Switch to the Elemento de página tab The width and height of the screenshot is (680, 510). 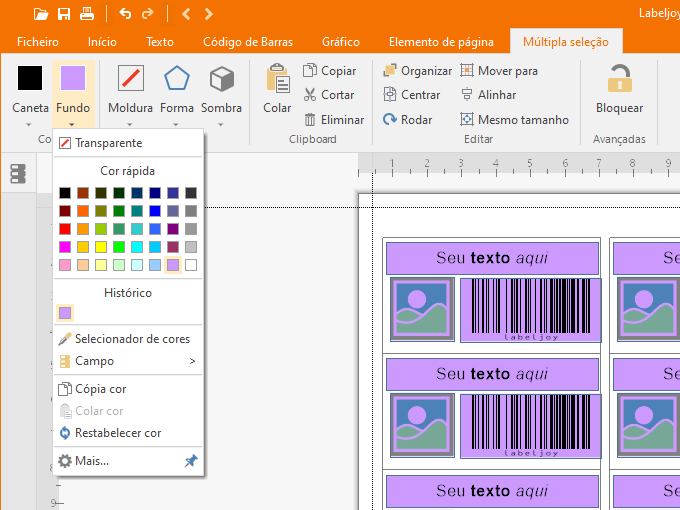441,42
